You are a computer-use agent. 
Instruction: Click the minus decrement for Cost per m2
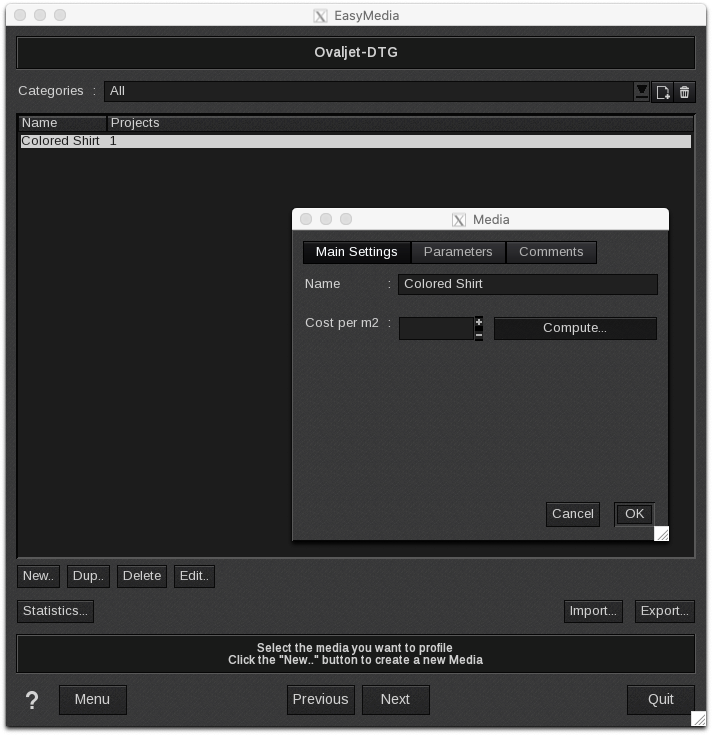(x=479, y=335)
